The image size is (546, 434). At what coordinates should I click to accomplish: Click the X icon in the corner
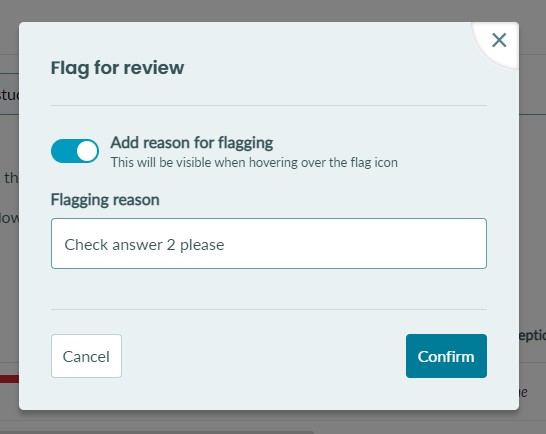pyautogui.click(x=499, y=40)
